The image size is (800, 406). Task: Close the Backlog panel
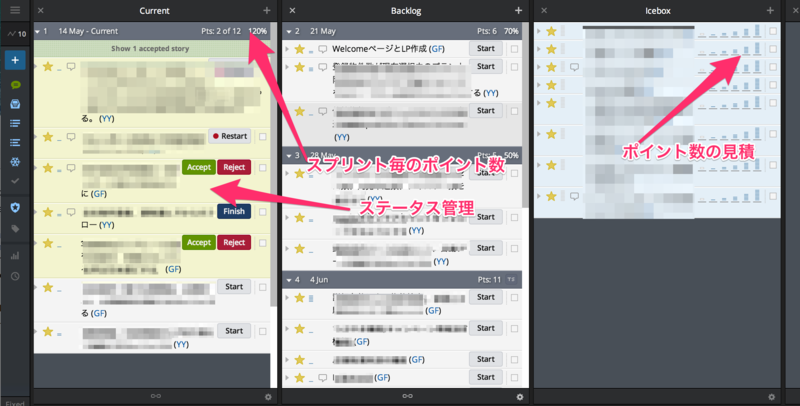[x=292, y=10]
